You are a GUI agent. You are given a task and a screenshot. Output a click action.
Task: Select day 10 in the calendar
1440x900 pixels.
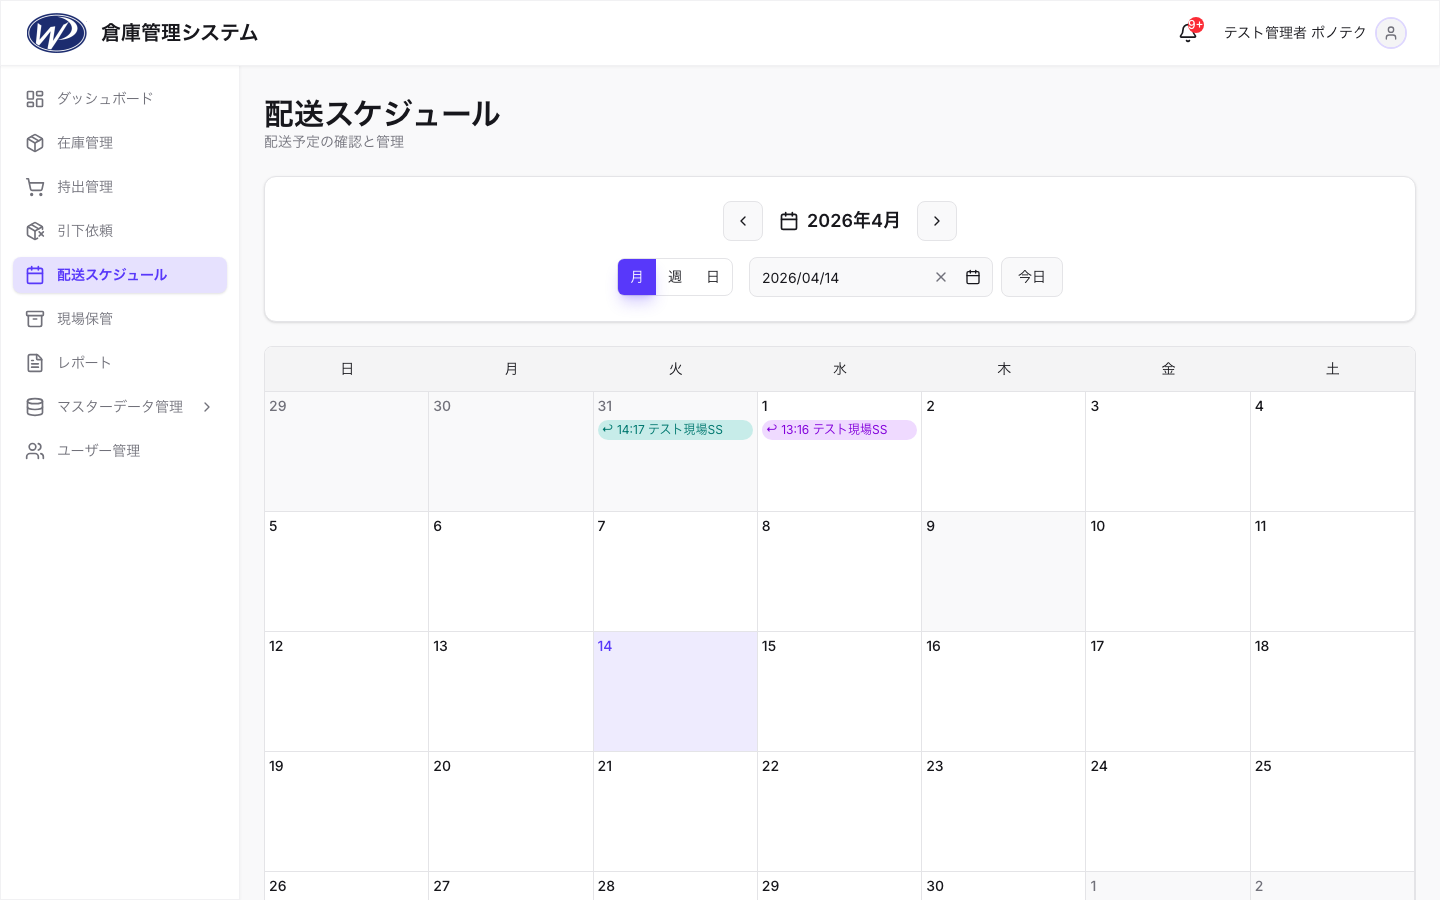1168,572
